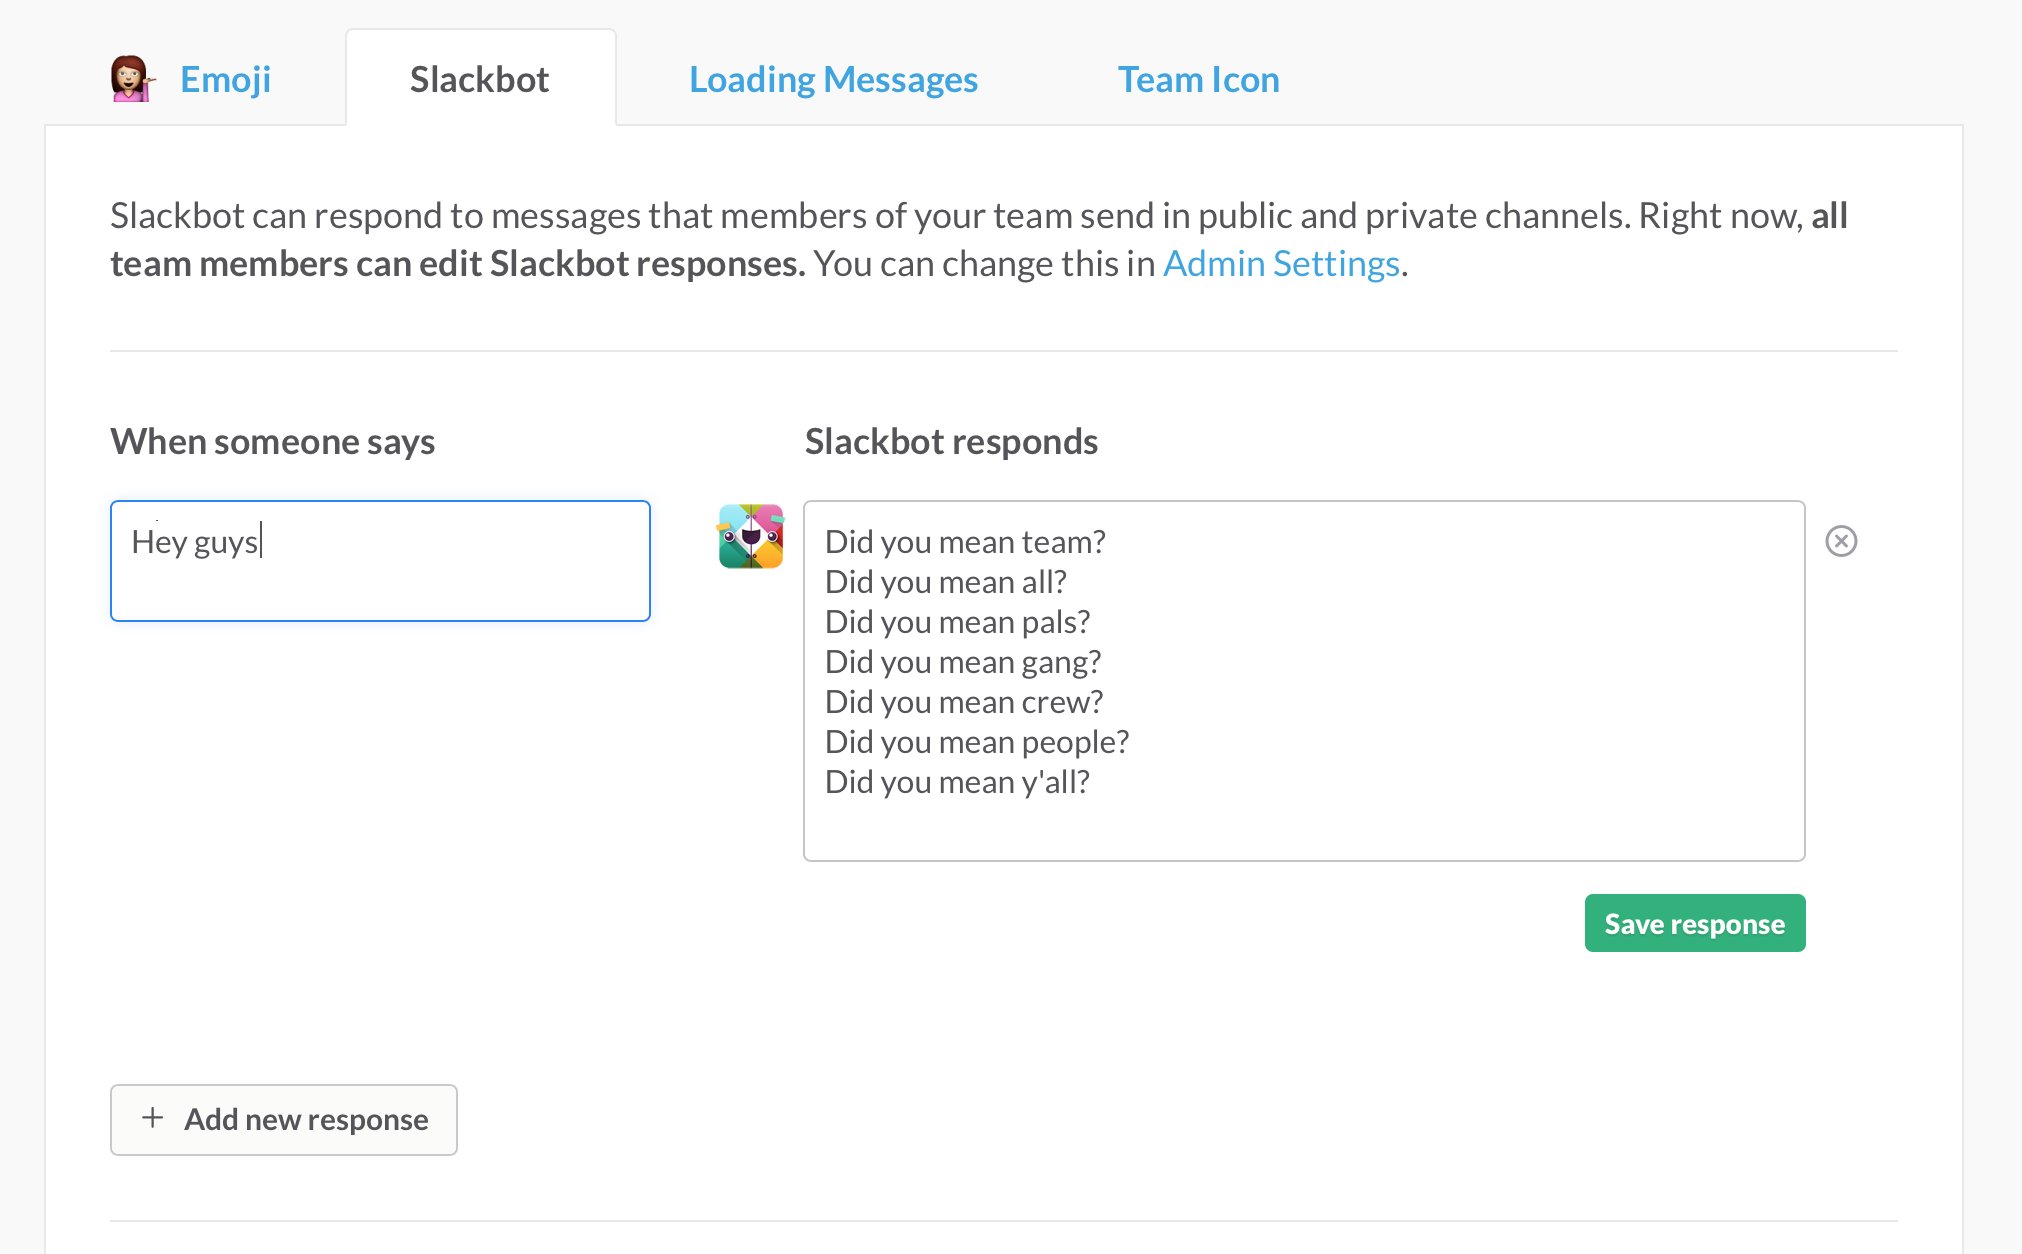Image resolution: width=2022 pixels, height=1254 pixels.
Task: Select the Slackbot tab
Action: [480, 79]
